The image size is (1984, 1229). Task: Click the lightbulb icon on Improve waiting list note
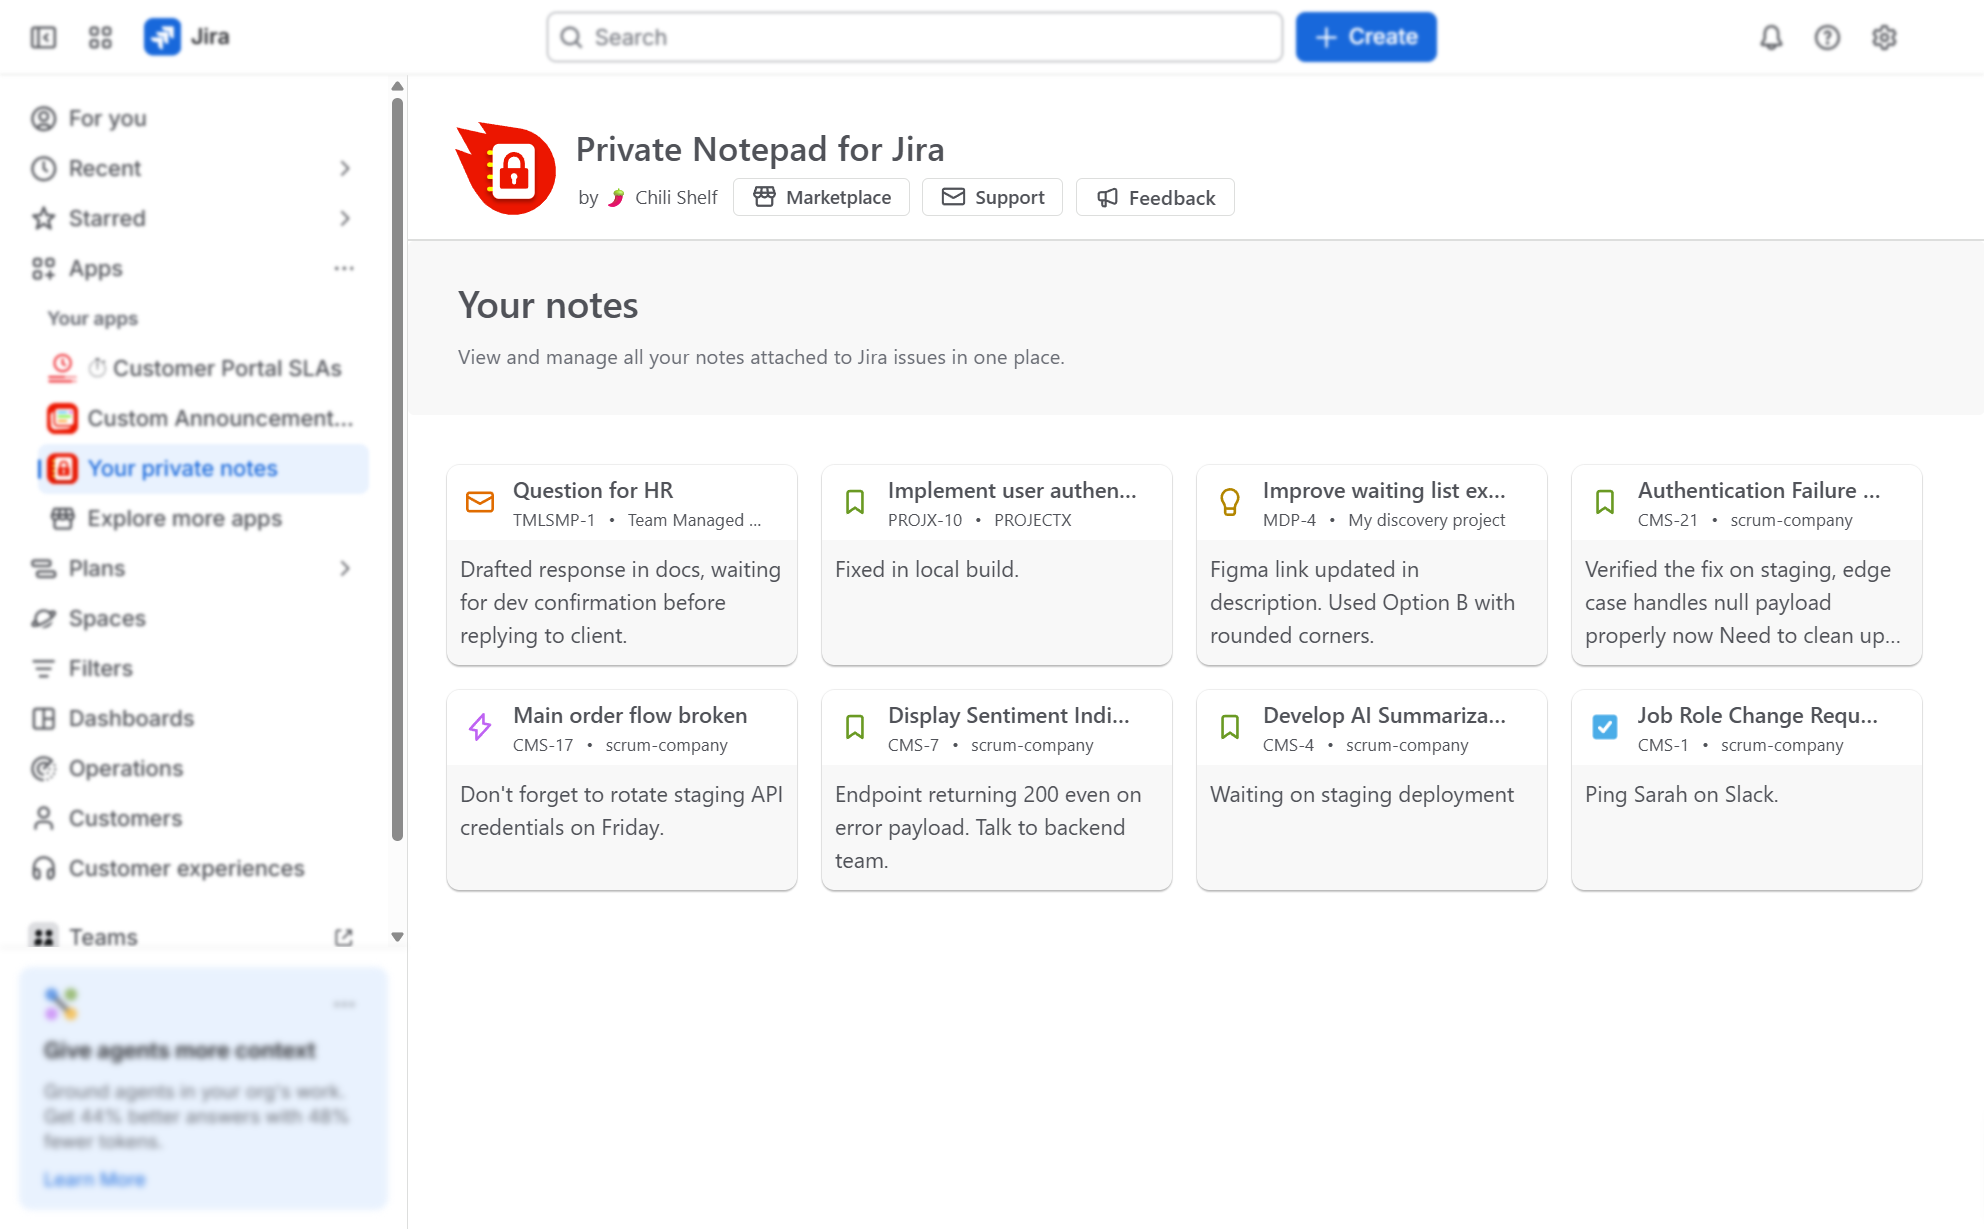pos(1230,502)
